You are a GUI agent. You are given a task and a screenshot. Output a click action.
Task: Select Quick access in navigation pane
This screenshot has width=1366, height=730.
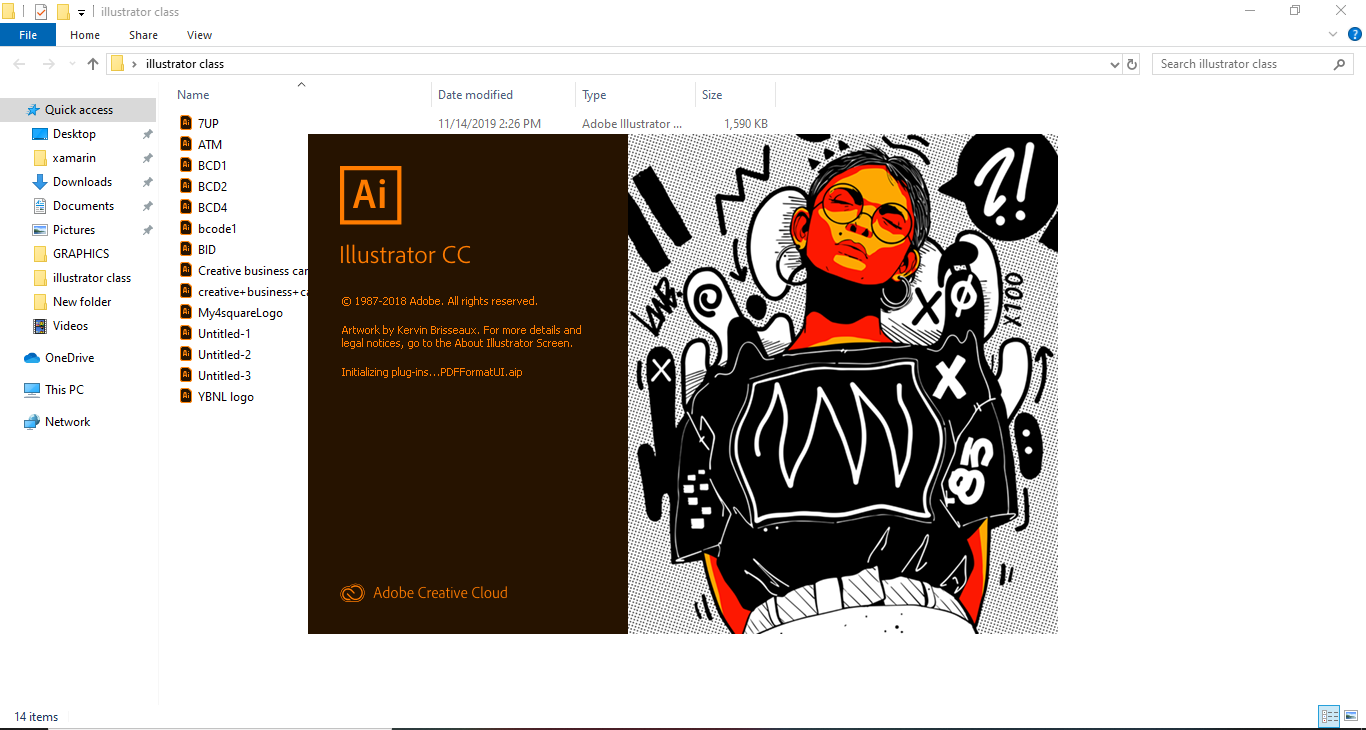point(78,110)
